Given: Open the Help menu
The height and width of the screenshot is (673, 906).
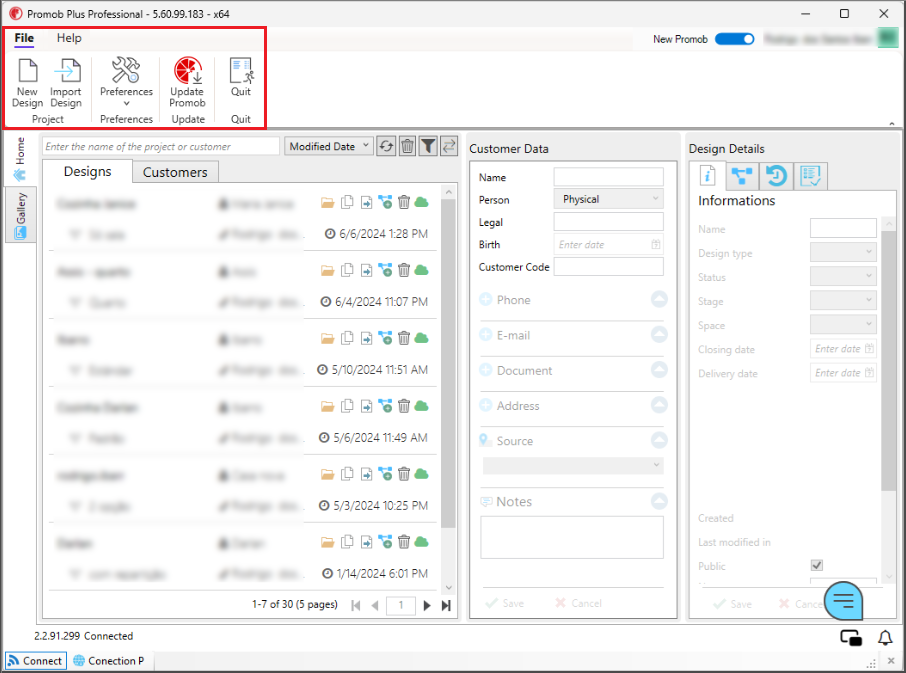Looking at the screenshot, I should click(x=69, y=38).
